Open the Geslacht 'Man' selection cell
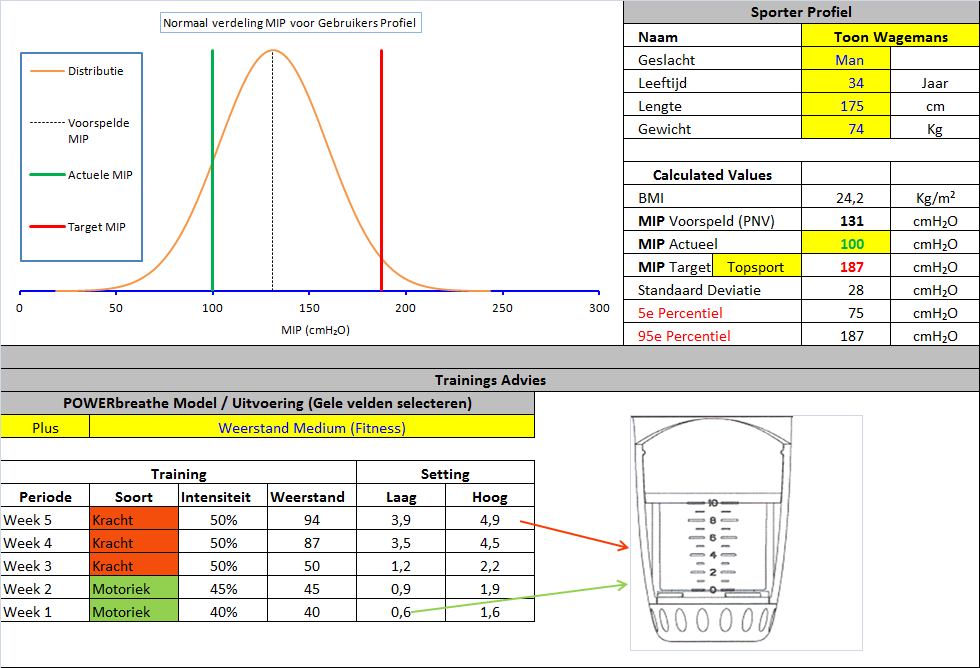980x668 pixels. pos(846,60)
